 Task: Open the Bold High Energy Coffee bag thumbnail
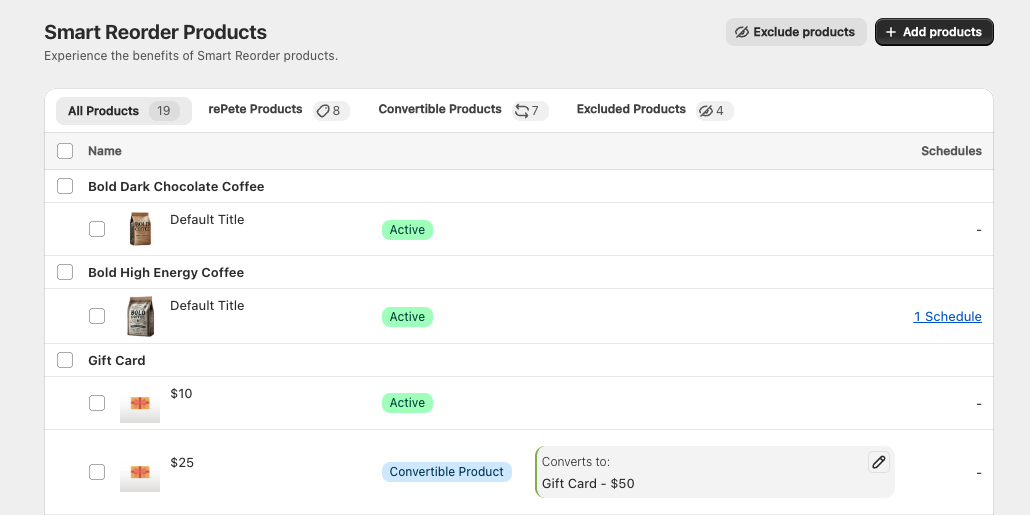[140, 316]
